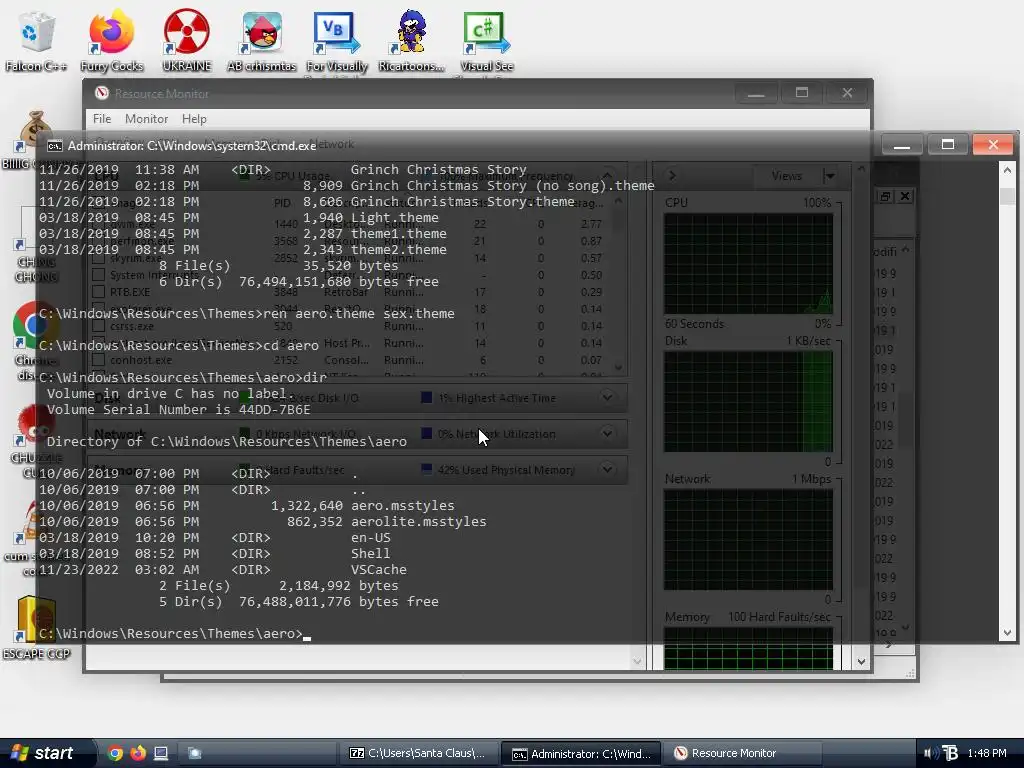Image resolution: width=1024 pixels, height=768 pixels.
Task: Click the cmd window scrollbar up arrow
Action: (x=1007, y=170)
